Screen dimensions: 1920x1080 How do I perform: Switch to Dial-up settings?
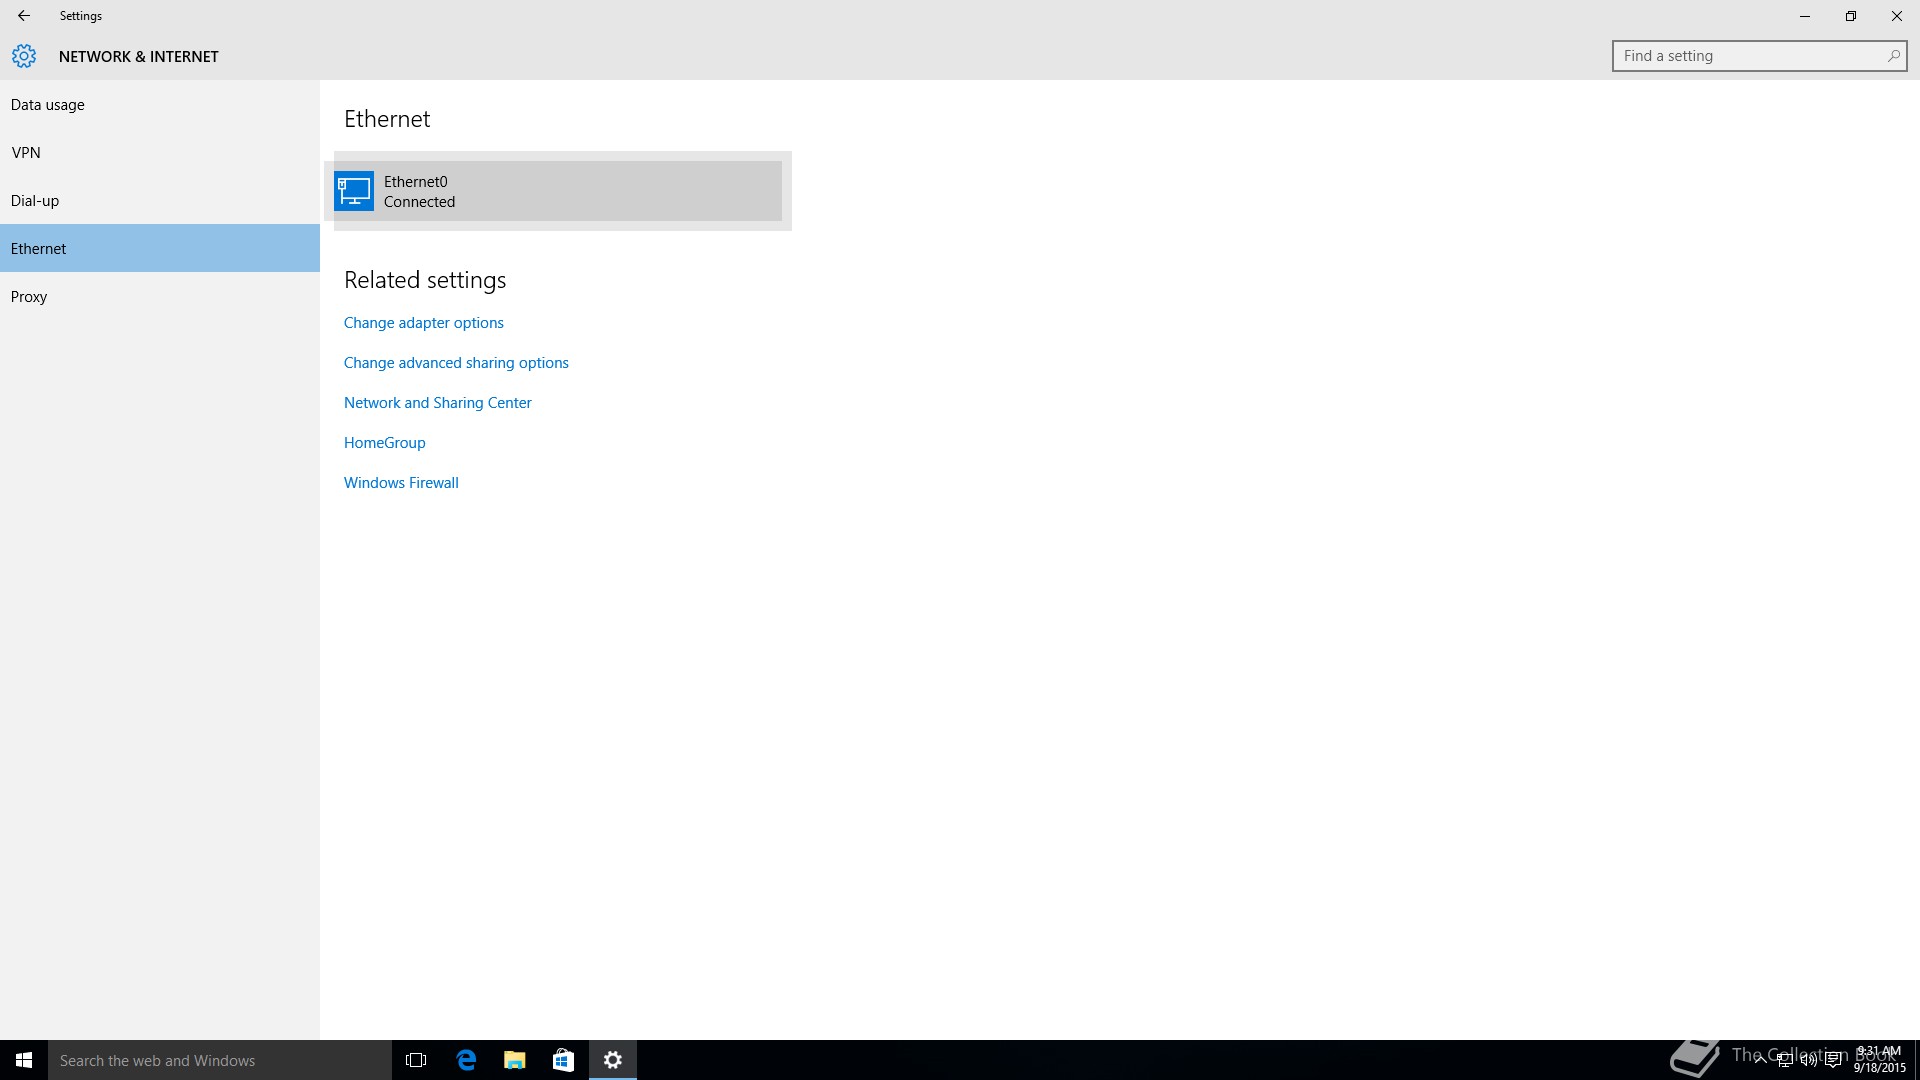35,201
